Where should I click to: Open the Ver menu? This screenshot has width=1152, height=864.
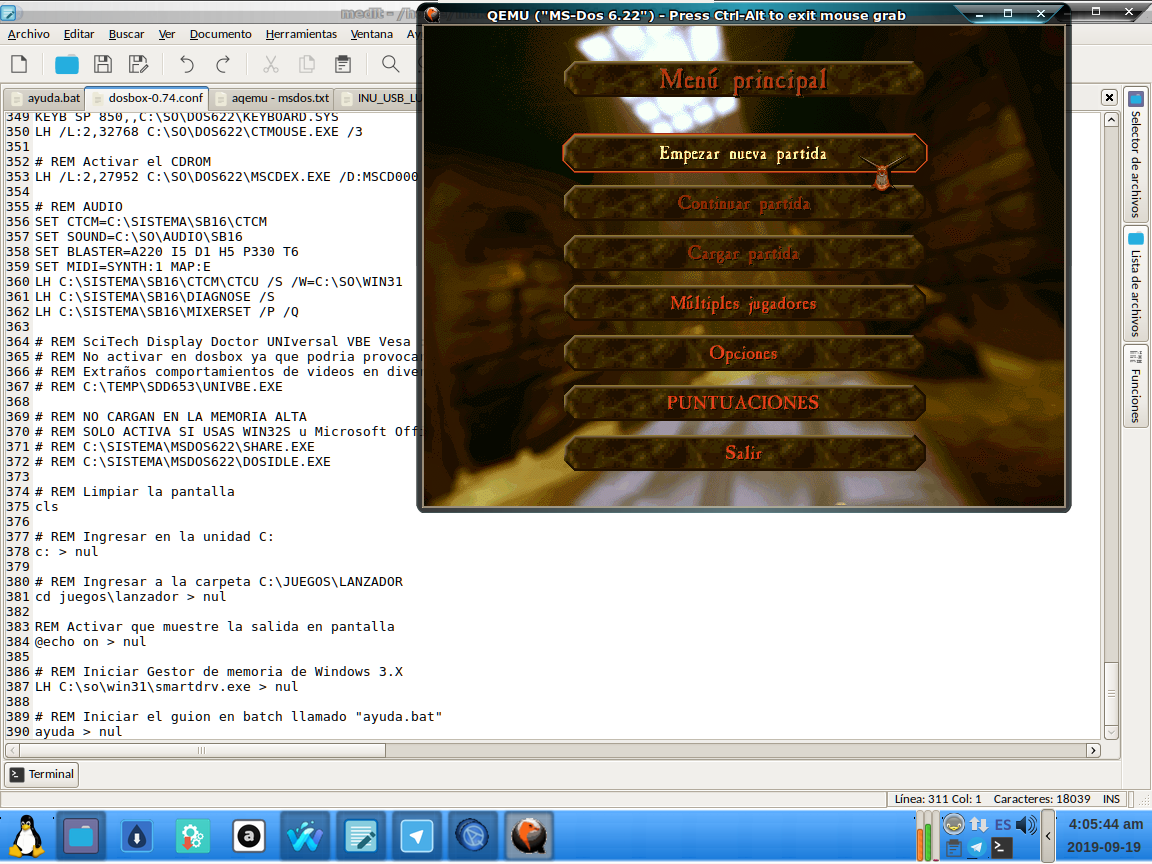tap(167, 34)
